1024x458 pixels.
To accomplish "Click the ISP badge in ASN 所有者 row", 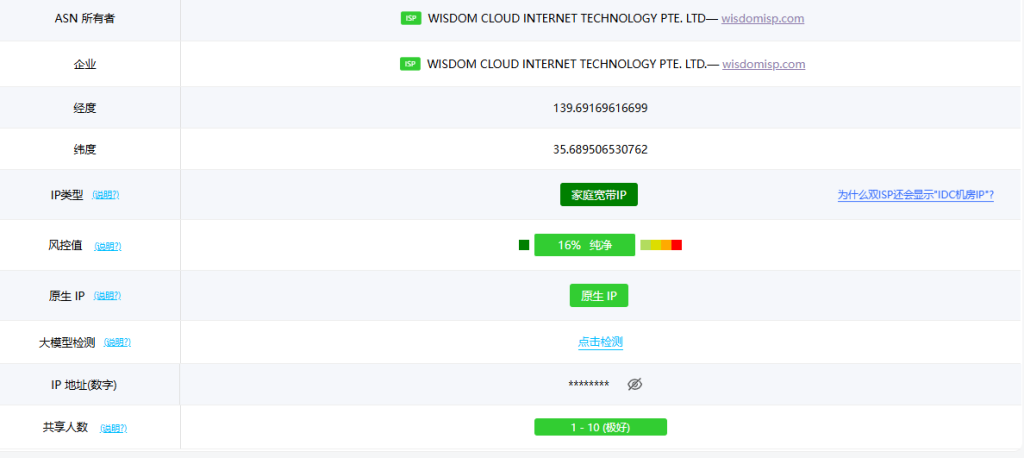I will pyautogui.click(x=410, y=18).
